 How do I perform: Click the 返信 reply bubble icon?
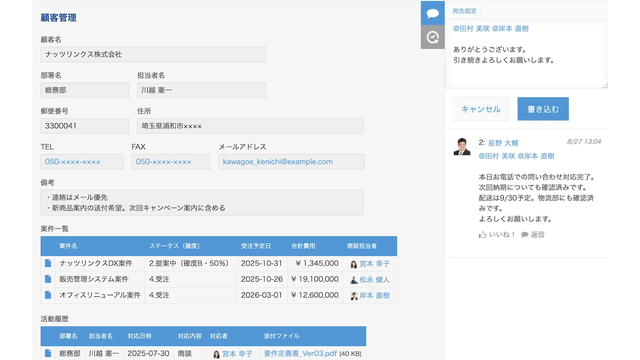coord(525,235)
